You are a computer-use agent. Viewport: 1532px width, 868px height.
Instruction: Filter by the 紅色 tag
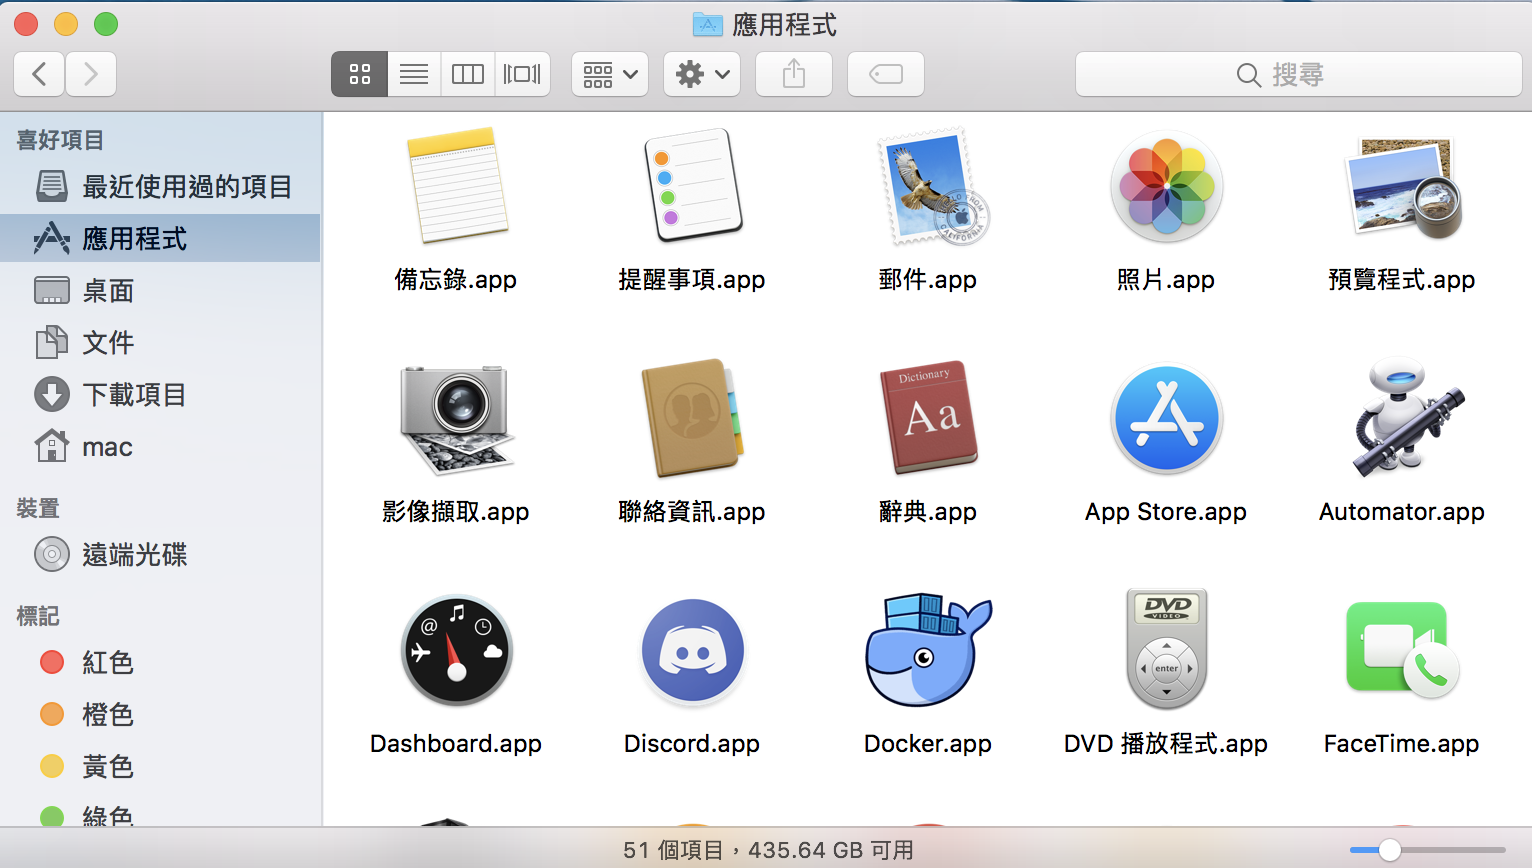coord(161,662)
